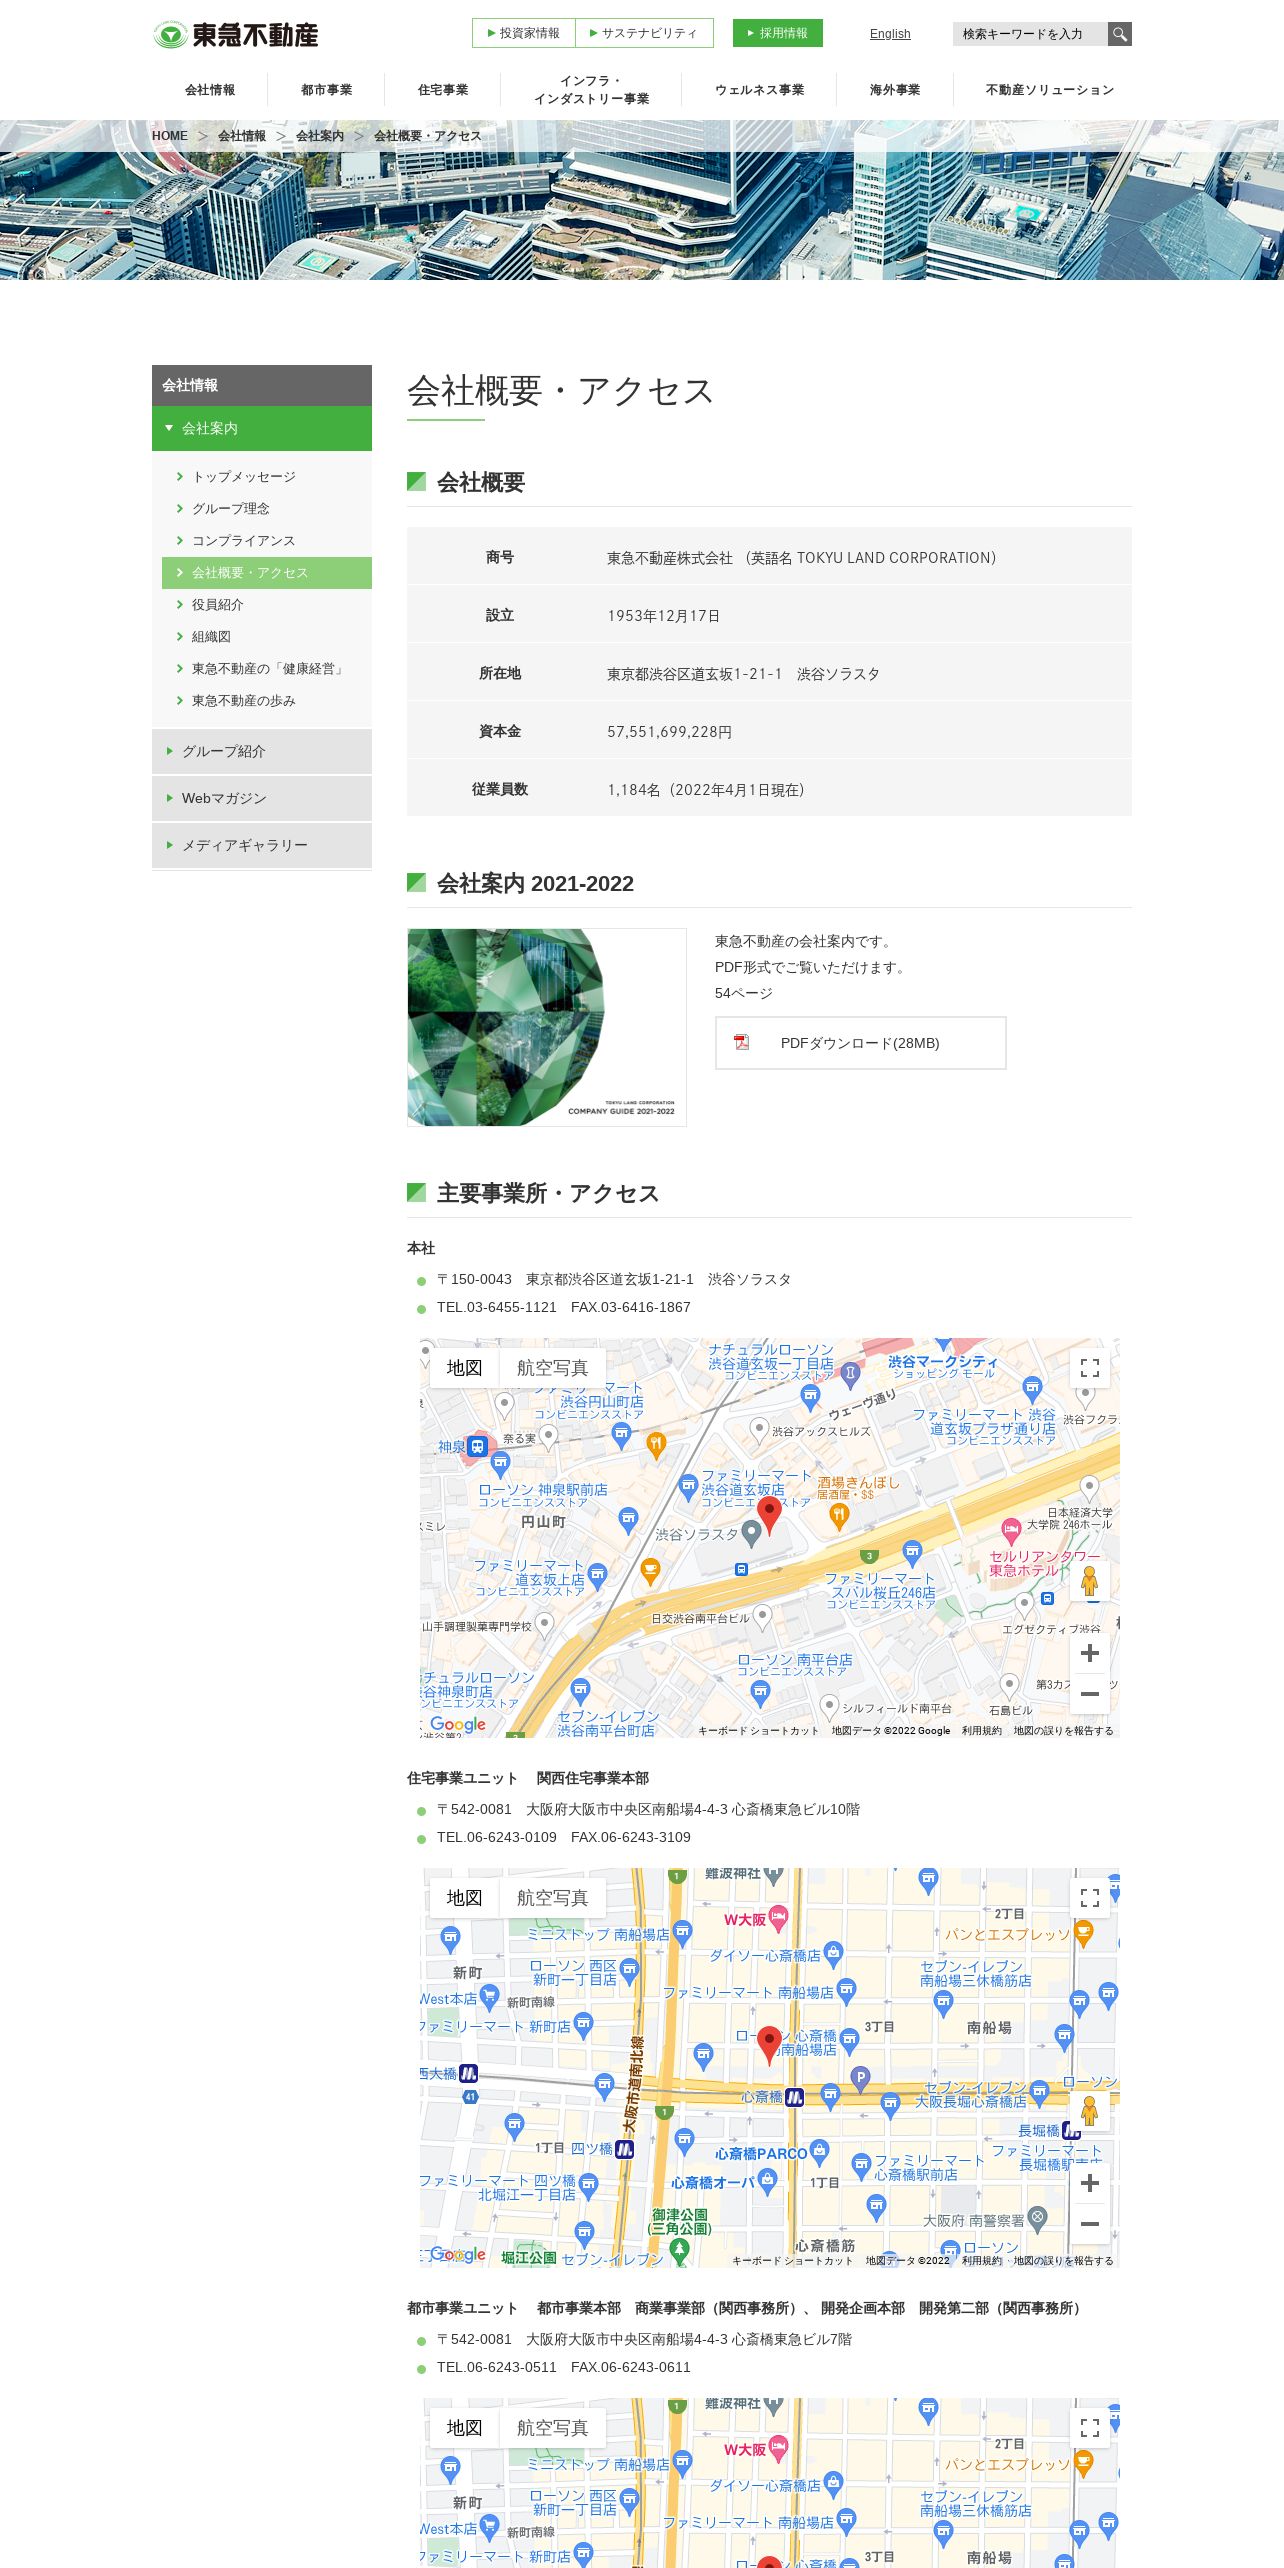Viewport: 1284px width, 2568px height.
Task: Click the red marker on first Osaka map
Action: pyautogui.click(x=769, y=2045)
